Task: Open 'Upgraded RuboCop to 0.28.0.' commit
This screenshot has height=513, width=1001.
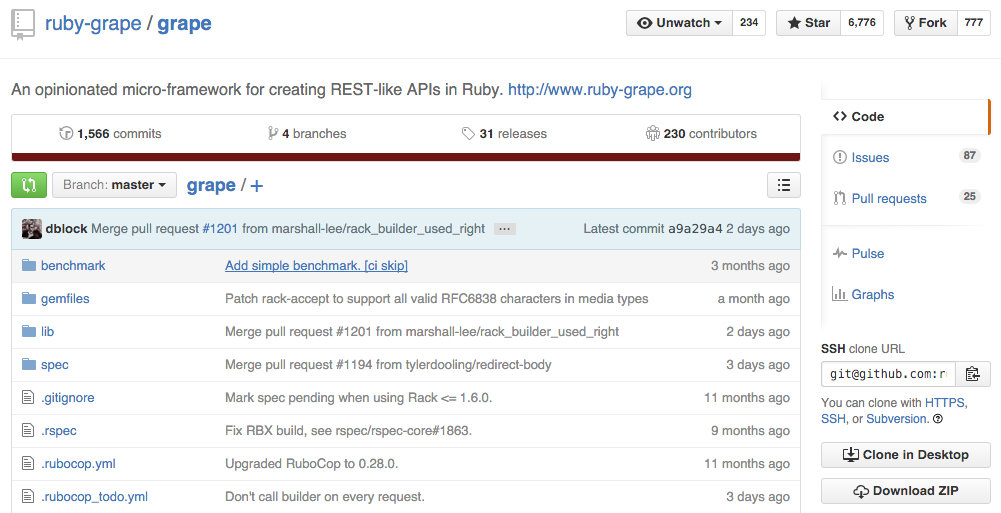Action: point(312,464)
